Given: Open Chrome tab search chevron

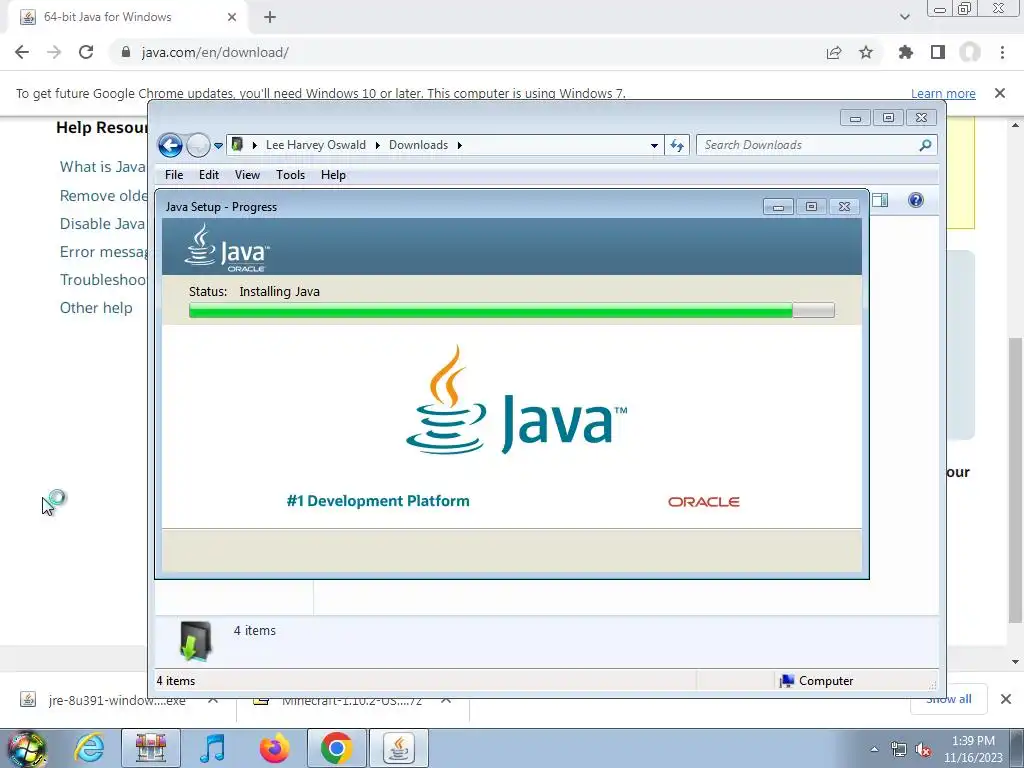Looking at the screenshot, I should (904, 17).
